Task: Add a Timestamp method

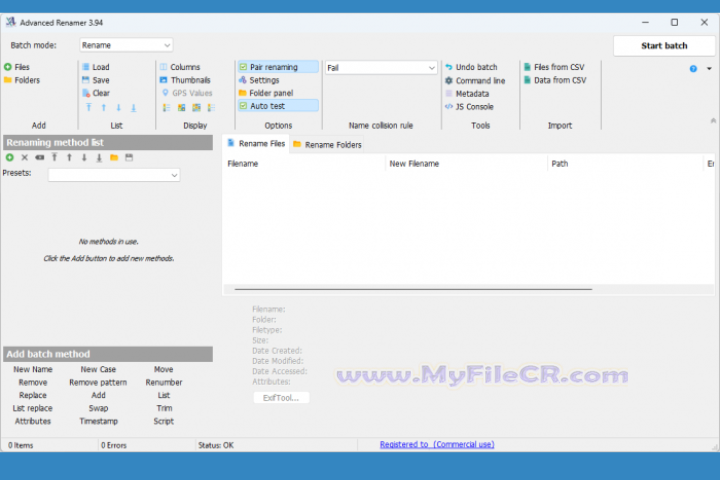Action: 98,421
